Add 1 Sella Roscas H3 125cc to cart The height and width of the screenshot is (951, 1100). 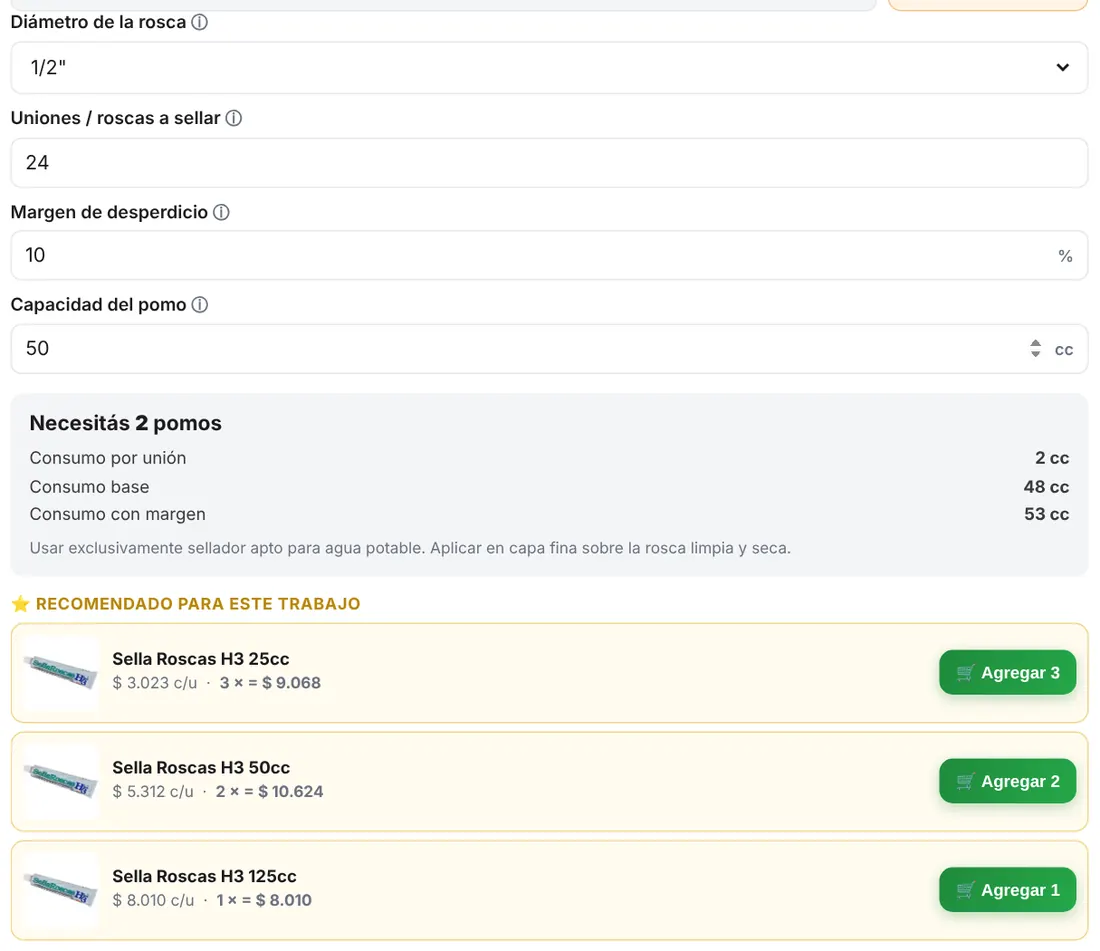(1007, 890)
